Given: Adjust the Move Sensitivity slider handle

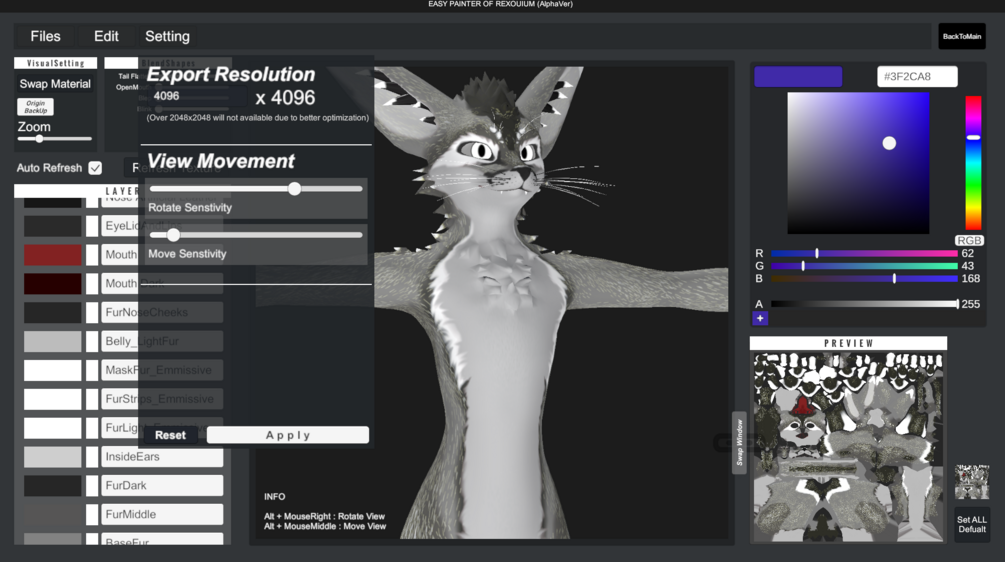Looking at the screenshot, I should click(173, 235).
